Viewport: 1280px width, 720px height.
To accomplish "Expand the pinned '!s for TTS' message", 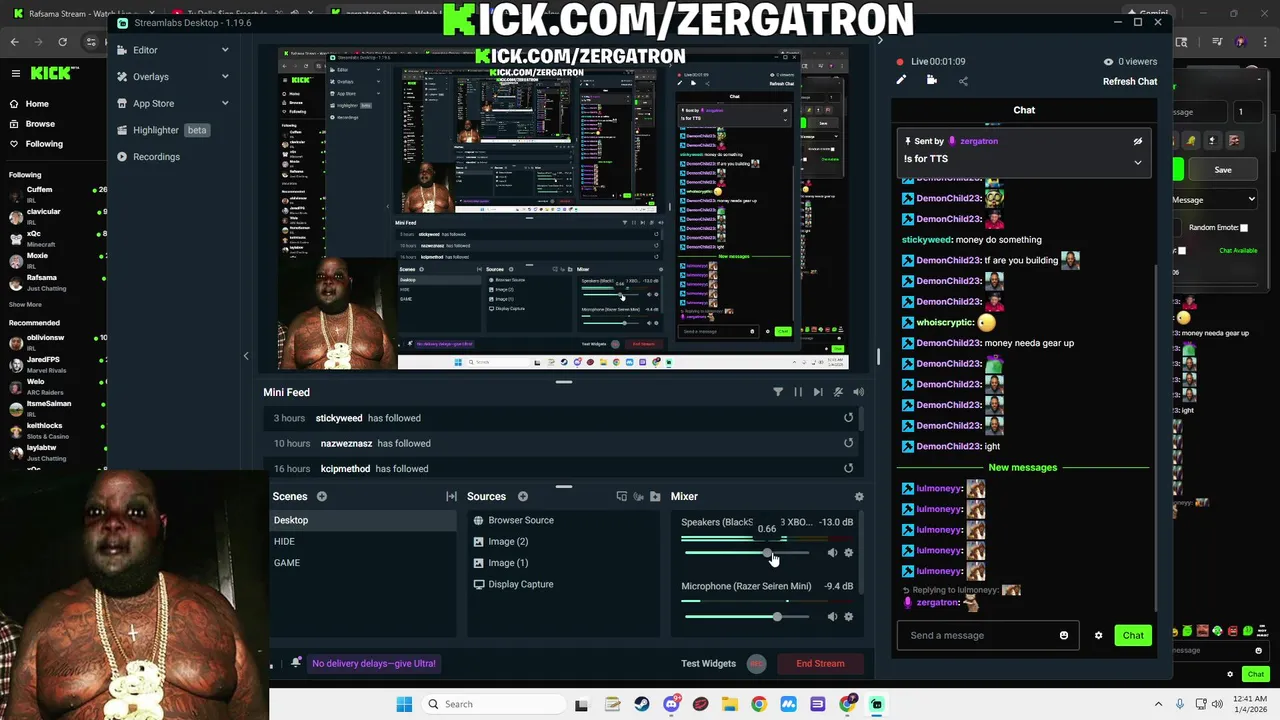I will tap(1137, 162).
